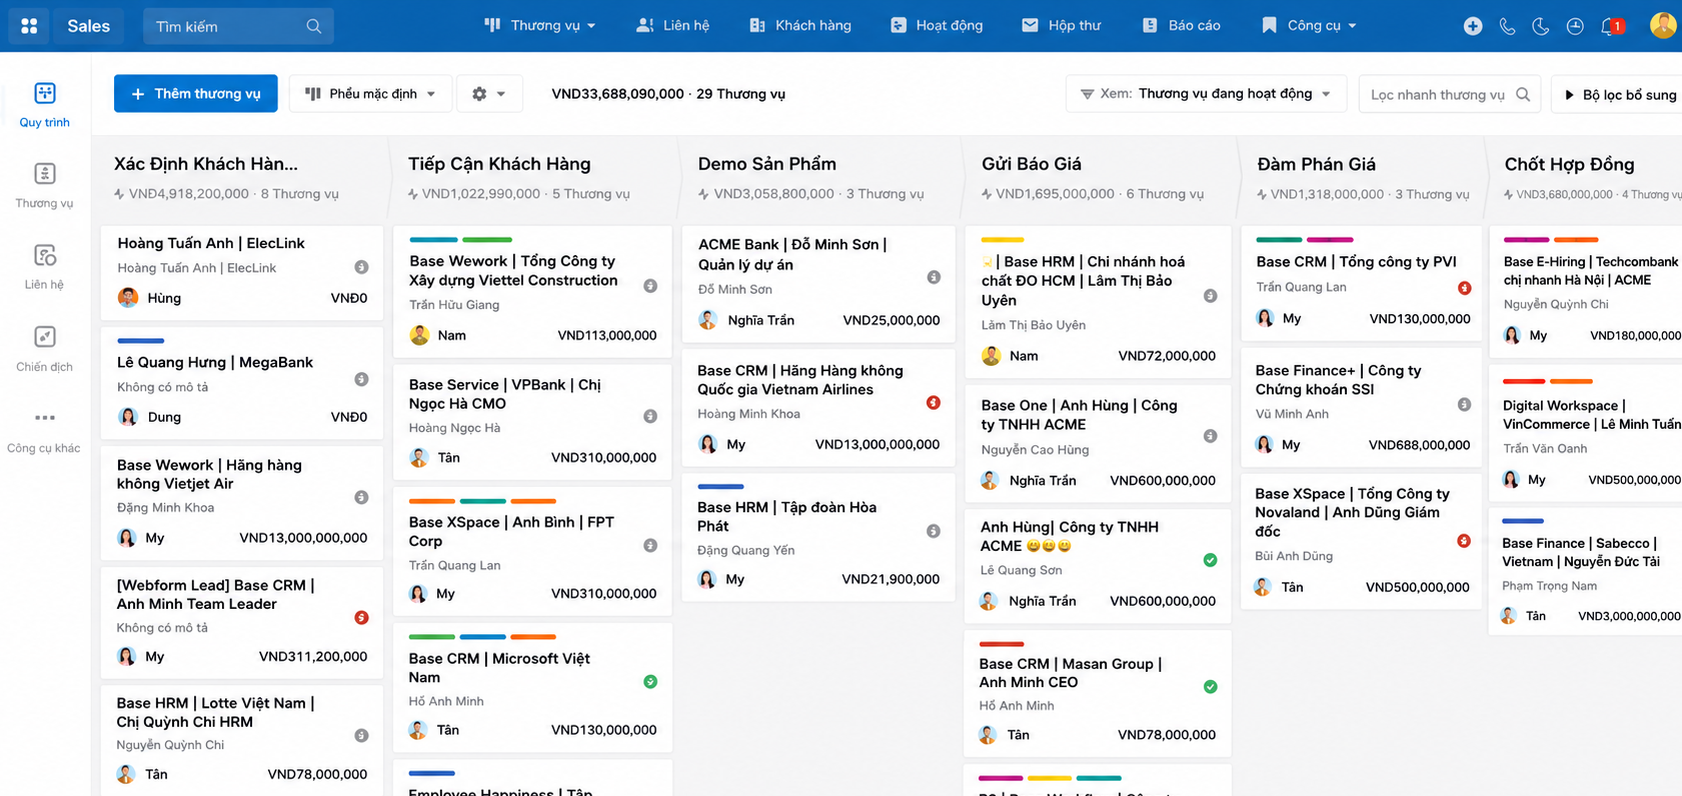This screenshot has width=1682, height=796.
Task: Click green check on Masan Group card
Action: [1210, 686]
